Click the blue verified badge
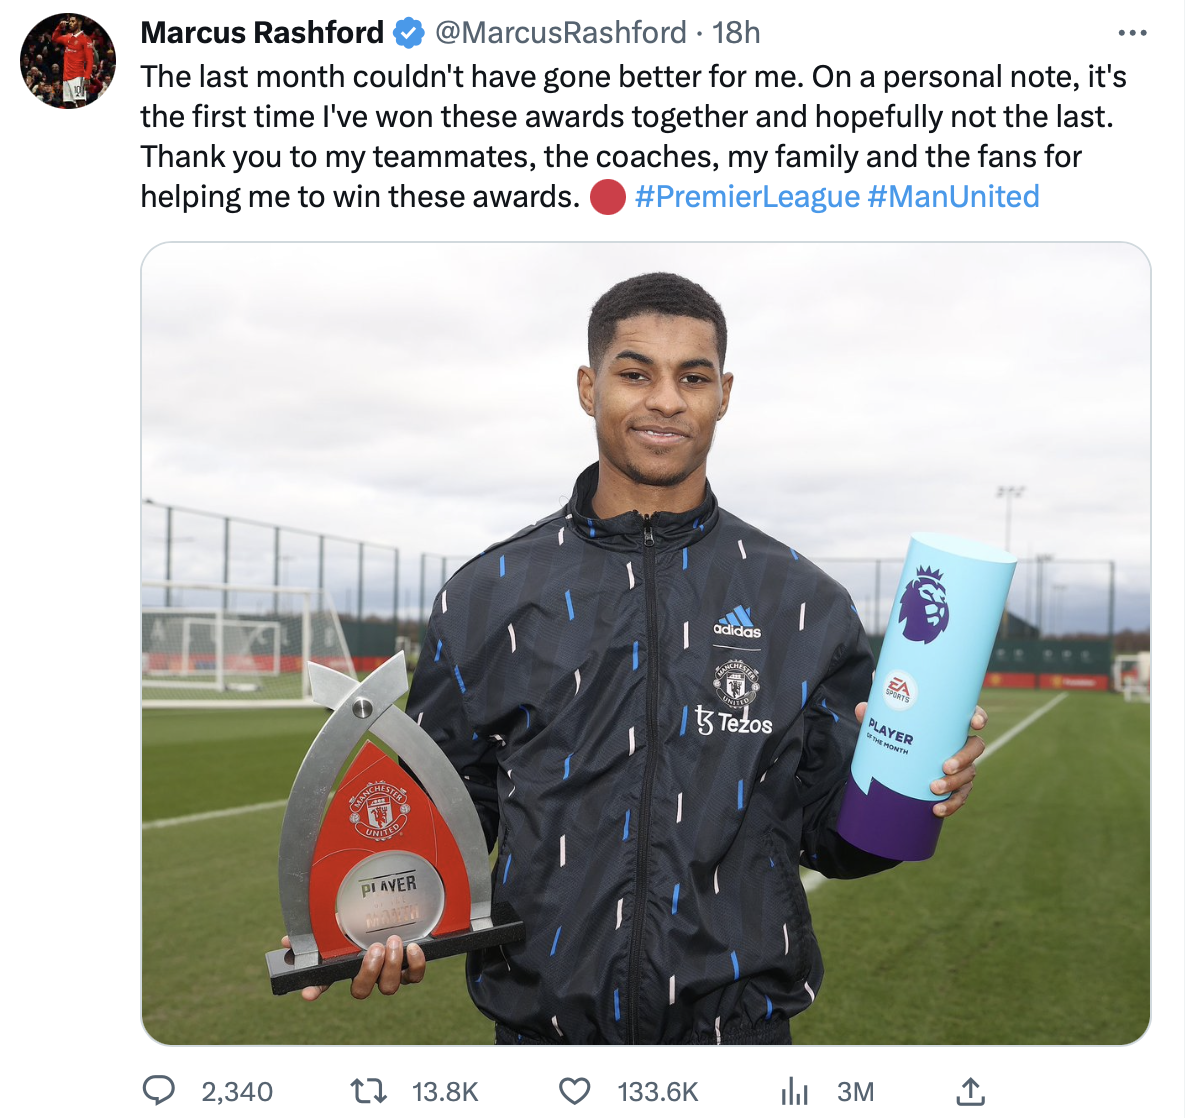 tap(409, 33)
